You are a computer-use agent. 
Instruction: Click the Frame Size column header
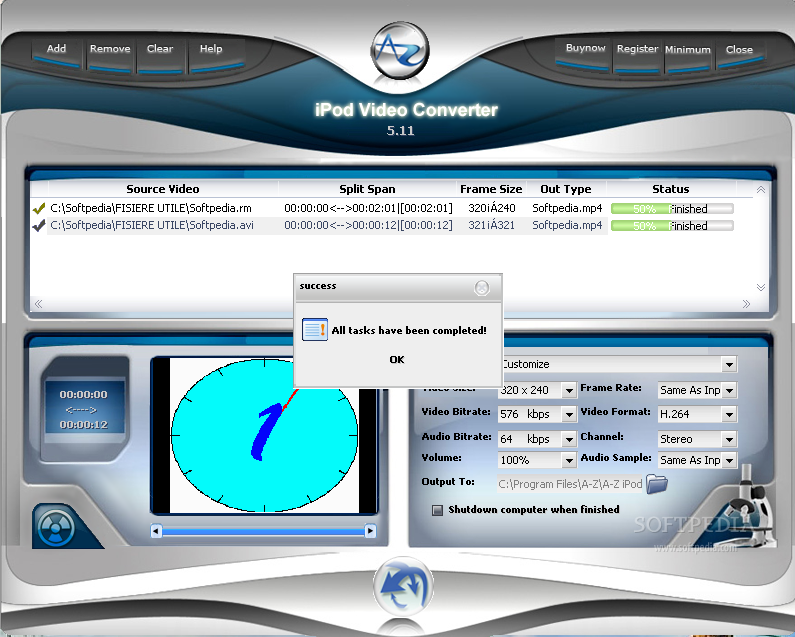(491, 189)
